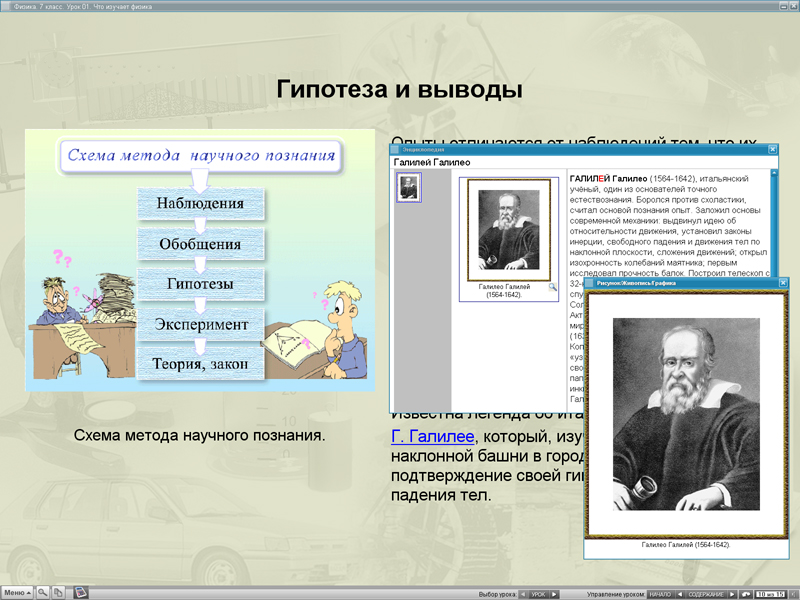Click the 10 из 15 page indicator
Image resolution: width=800 pixels, height=600 pixels.
pyautogui.click(x=769, y=591)
